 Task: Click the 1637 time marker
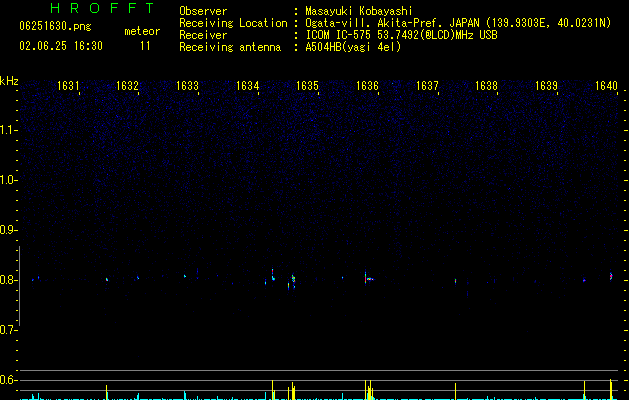pyautogui.click(x=427, y=85)
